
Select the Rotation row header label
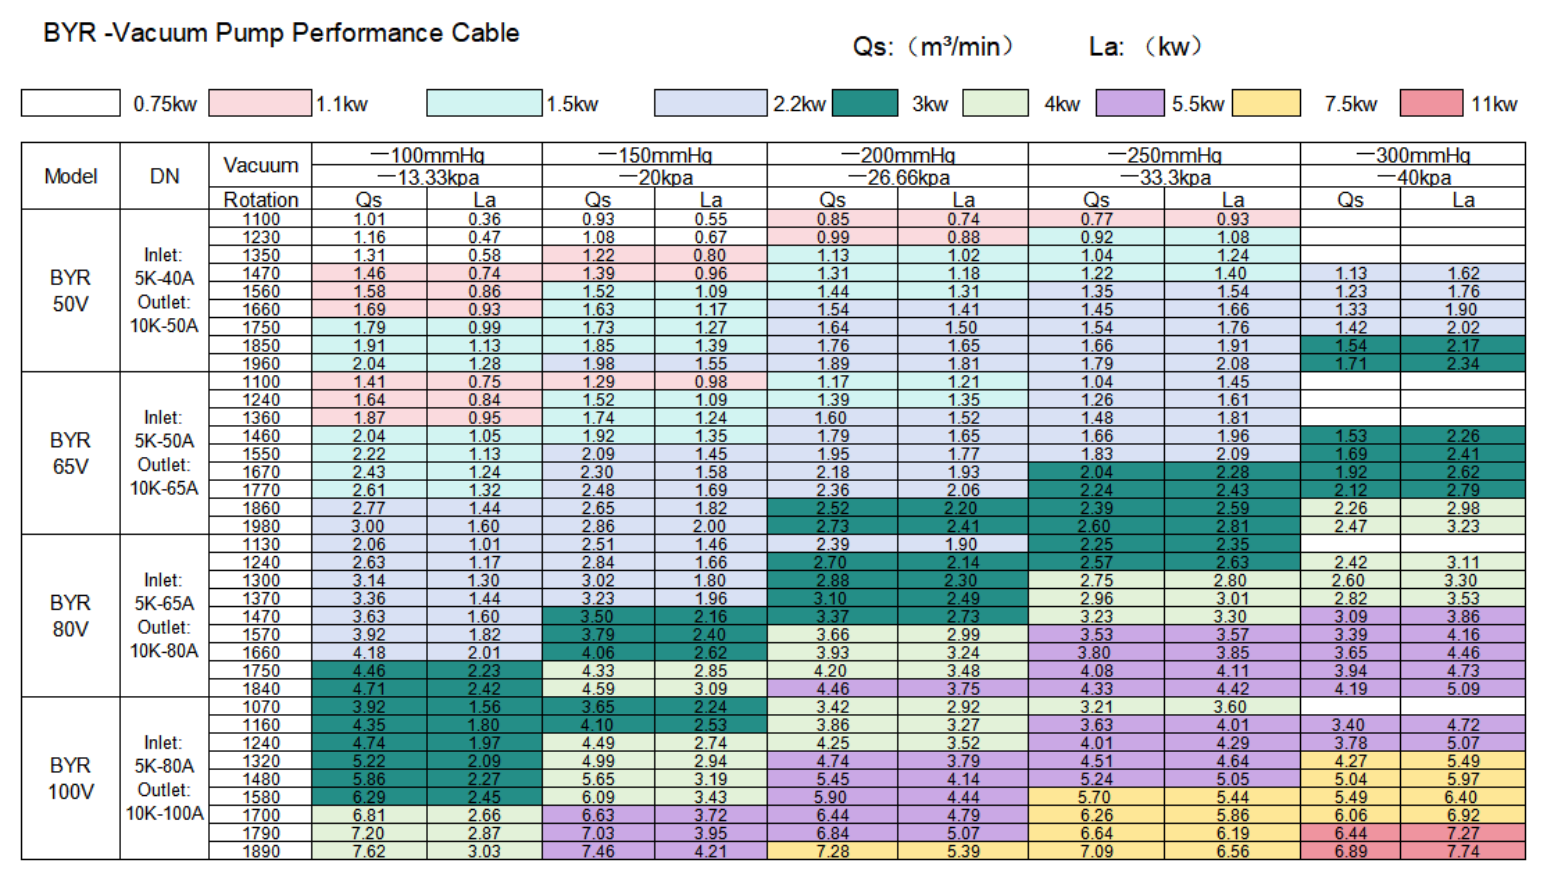pyautogui.click(x=260, y=199)
